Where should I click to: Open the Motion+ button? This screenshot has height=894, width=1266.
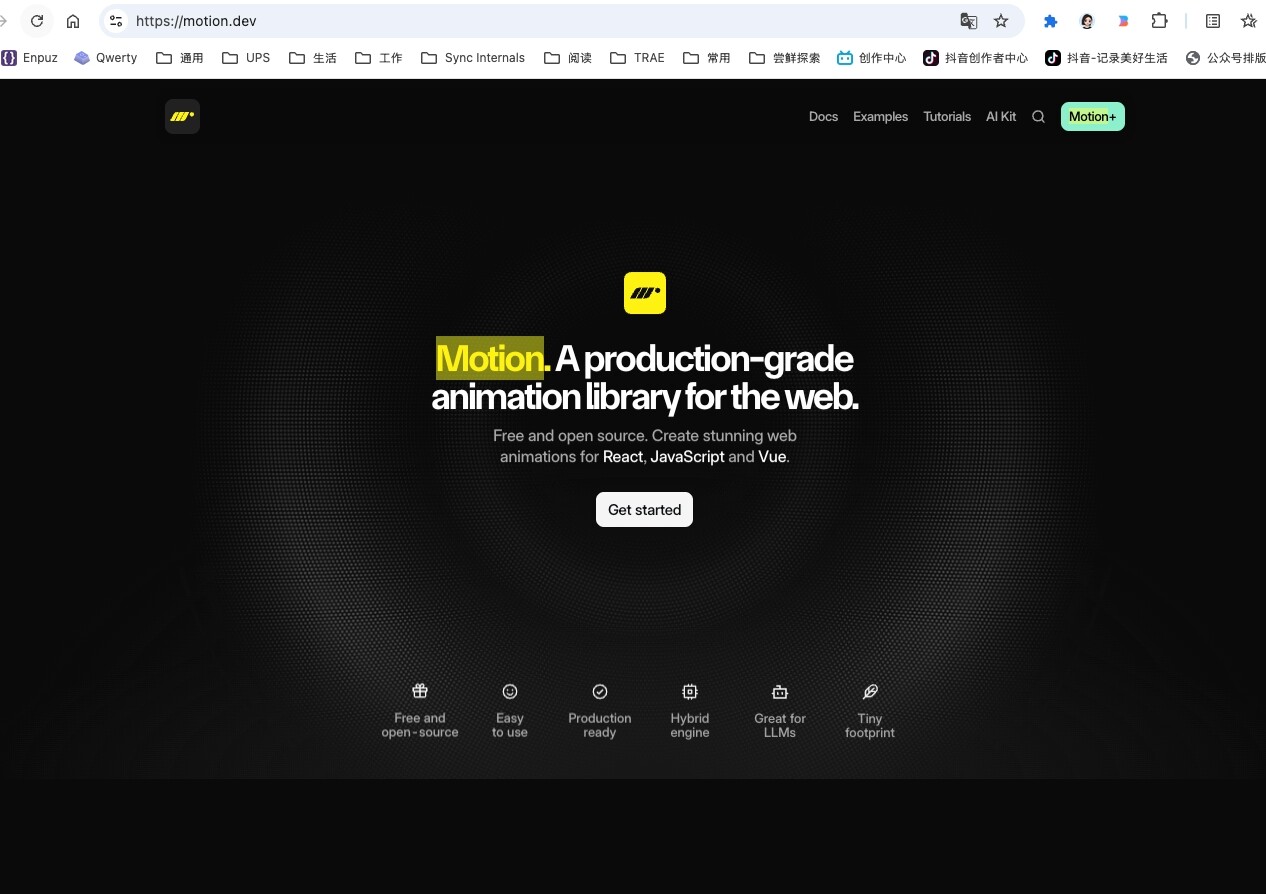coord(1092,117)
